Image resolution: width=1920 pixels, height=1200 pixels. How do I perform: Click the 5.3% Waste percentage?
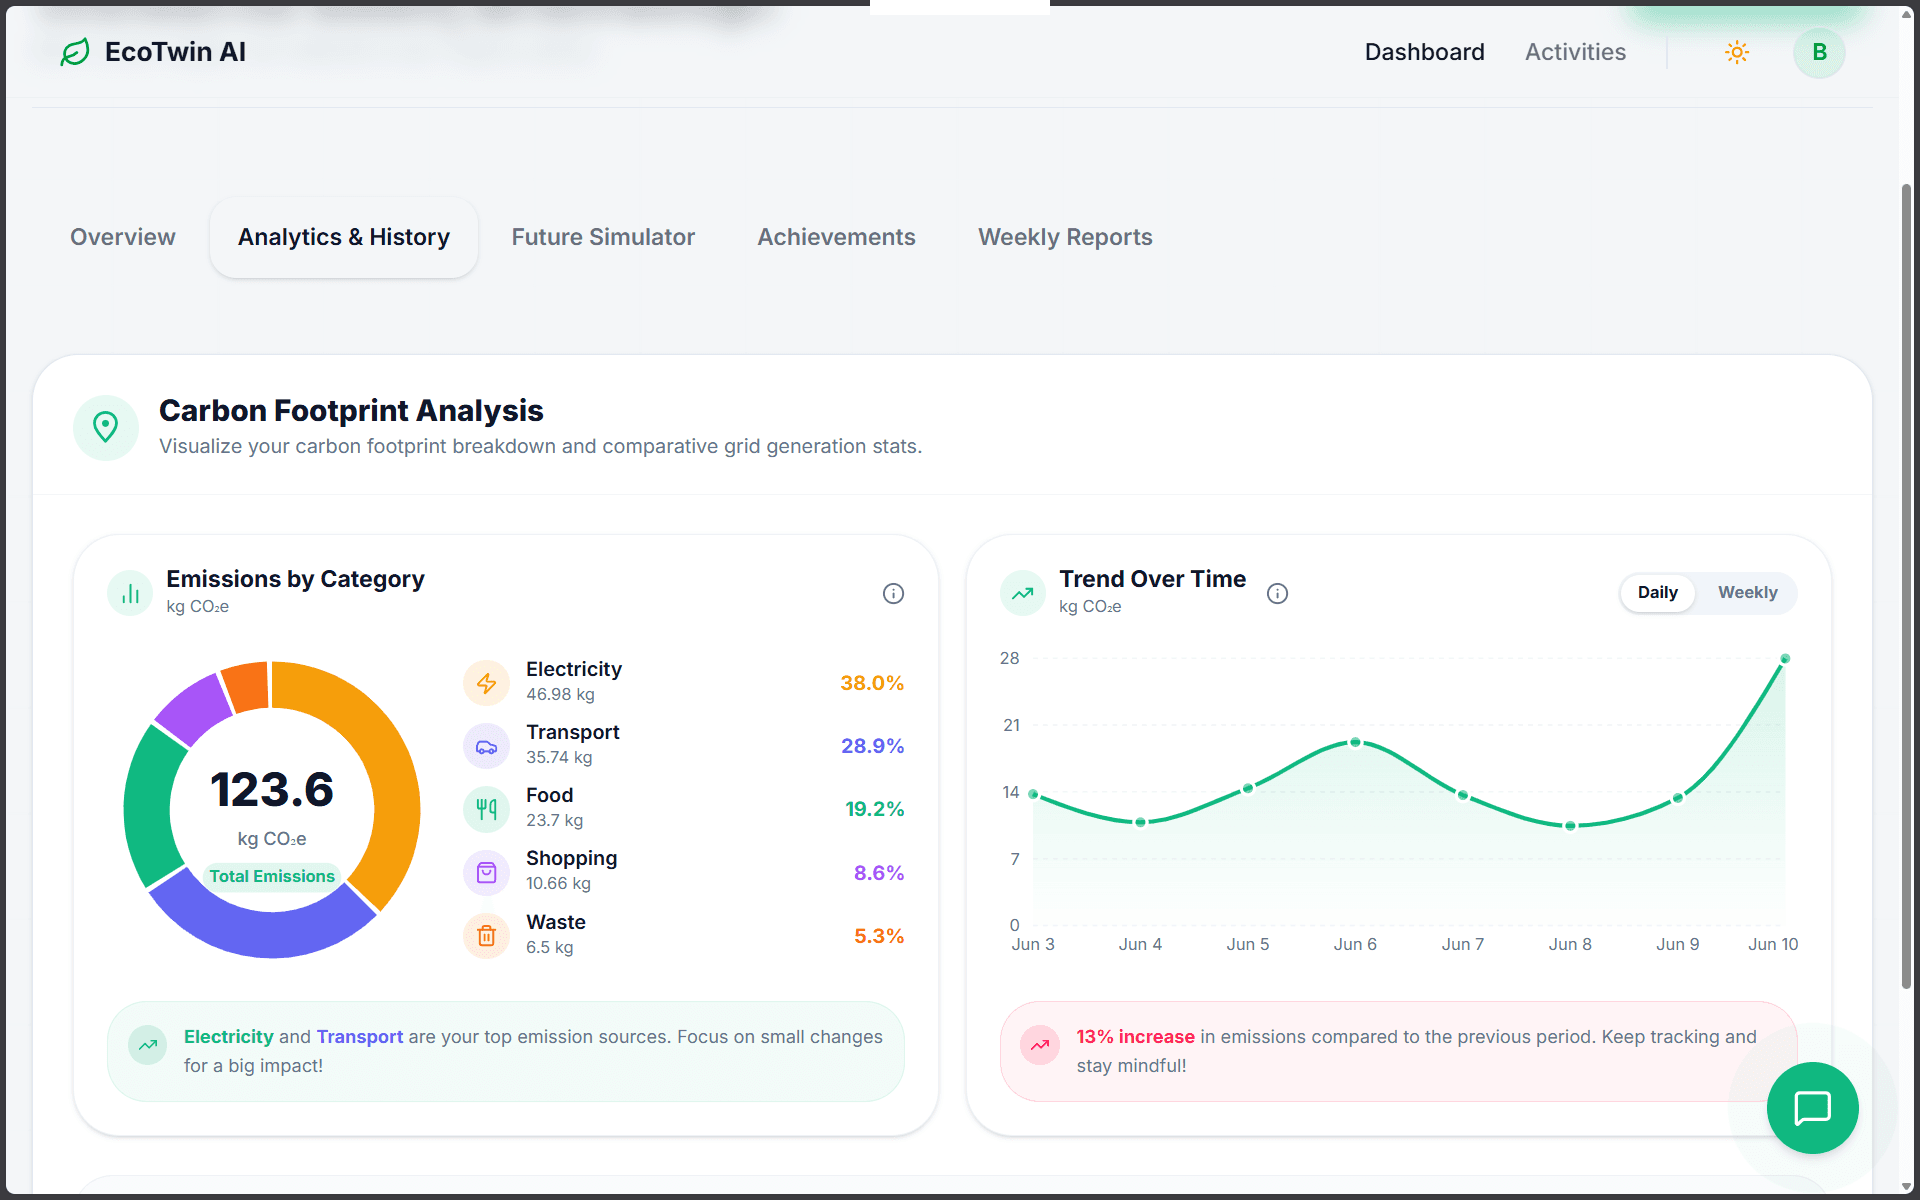click(879, 936)
